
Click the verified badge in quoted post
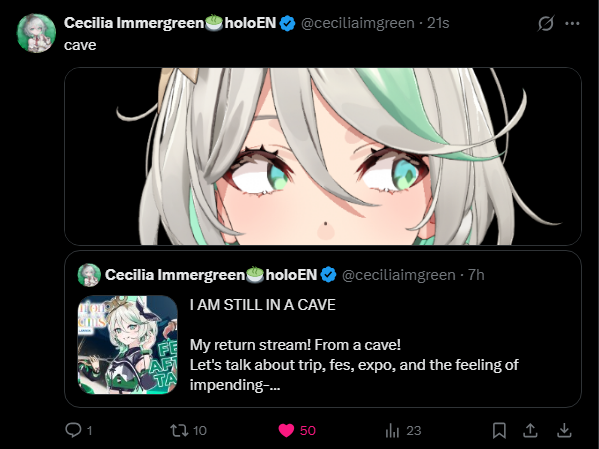coord(328,275)
